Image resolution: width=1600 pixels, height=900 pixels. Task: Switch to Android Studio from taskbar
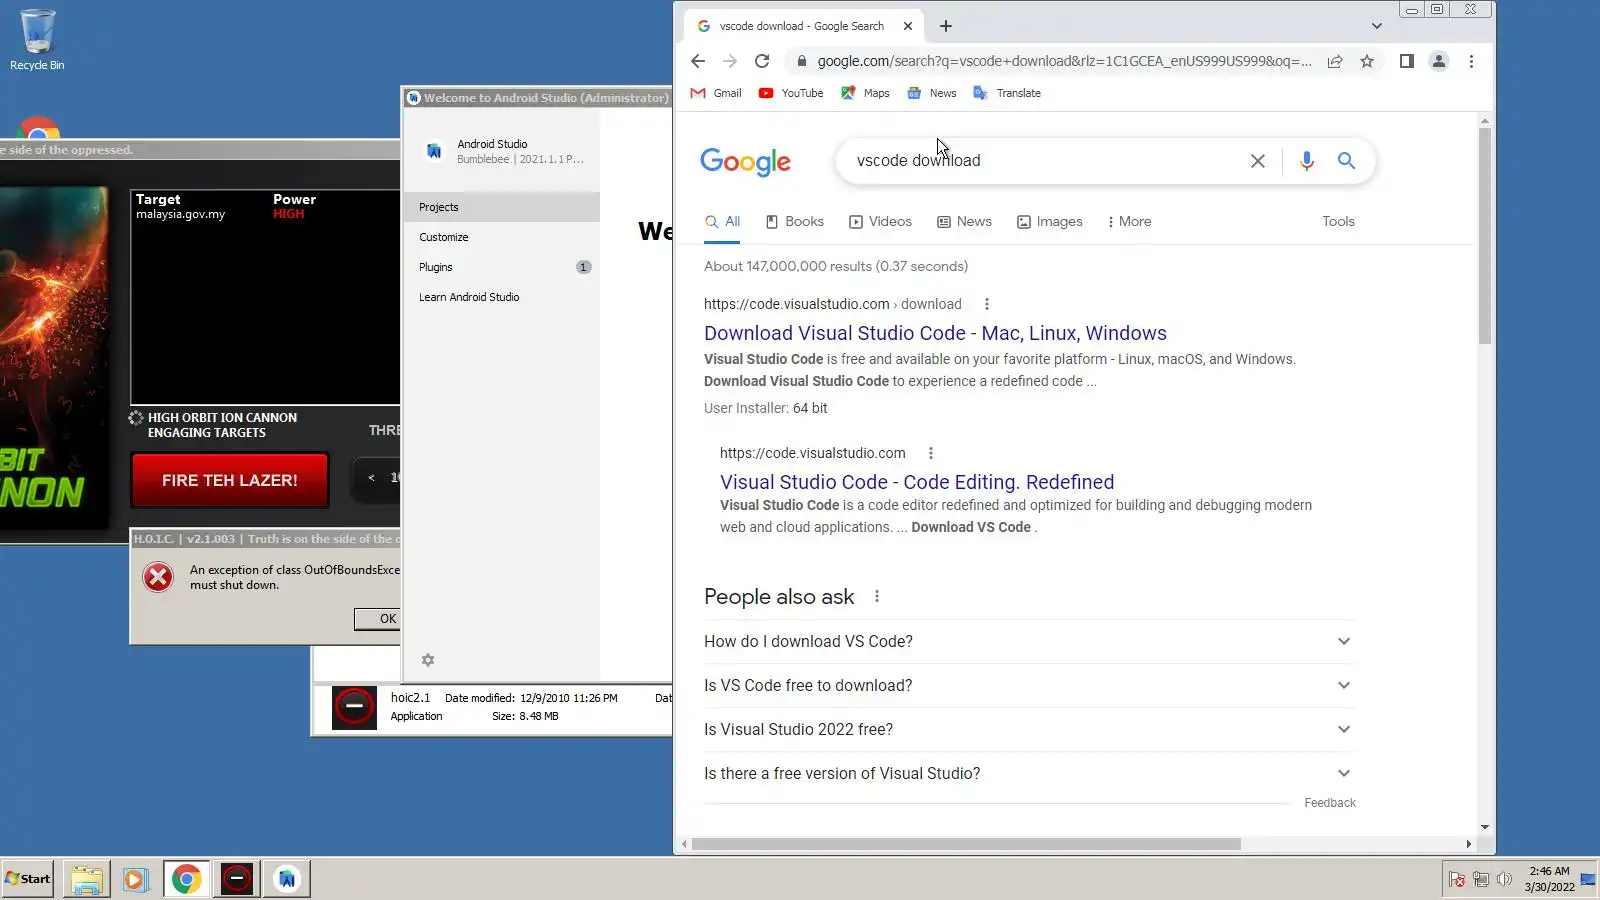(287, 879)
